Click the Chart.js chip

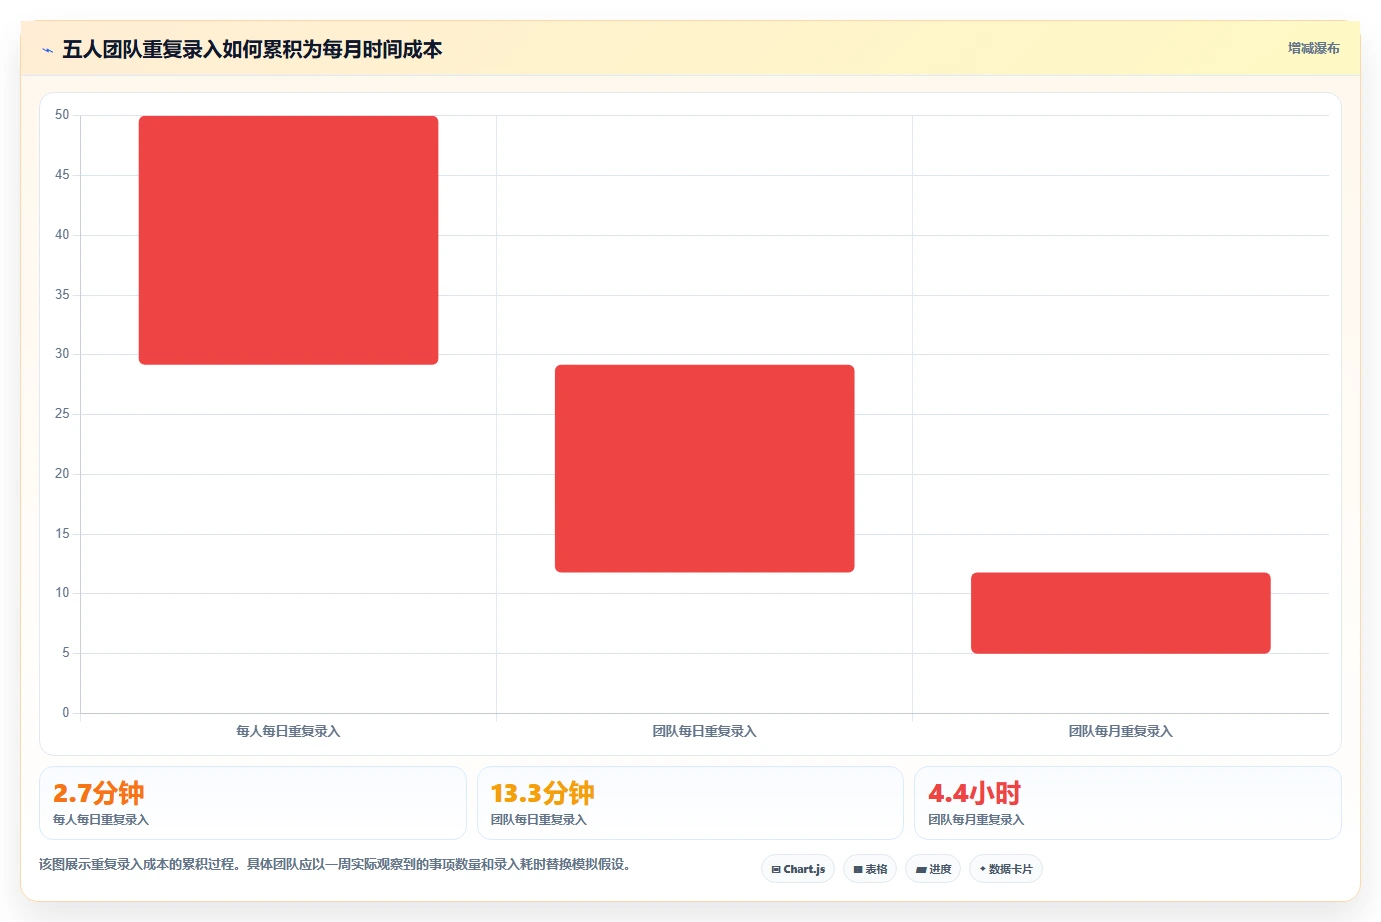coord(798,869)
